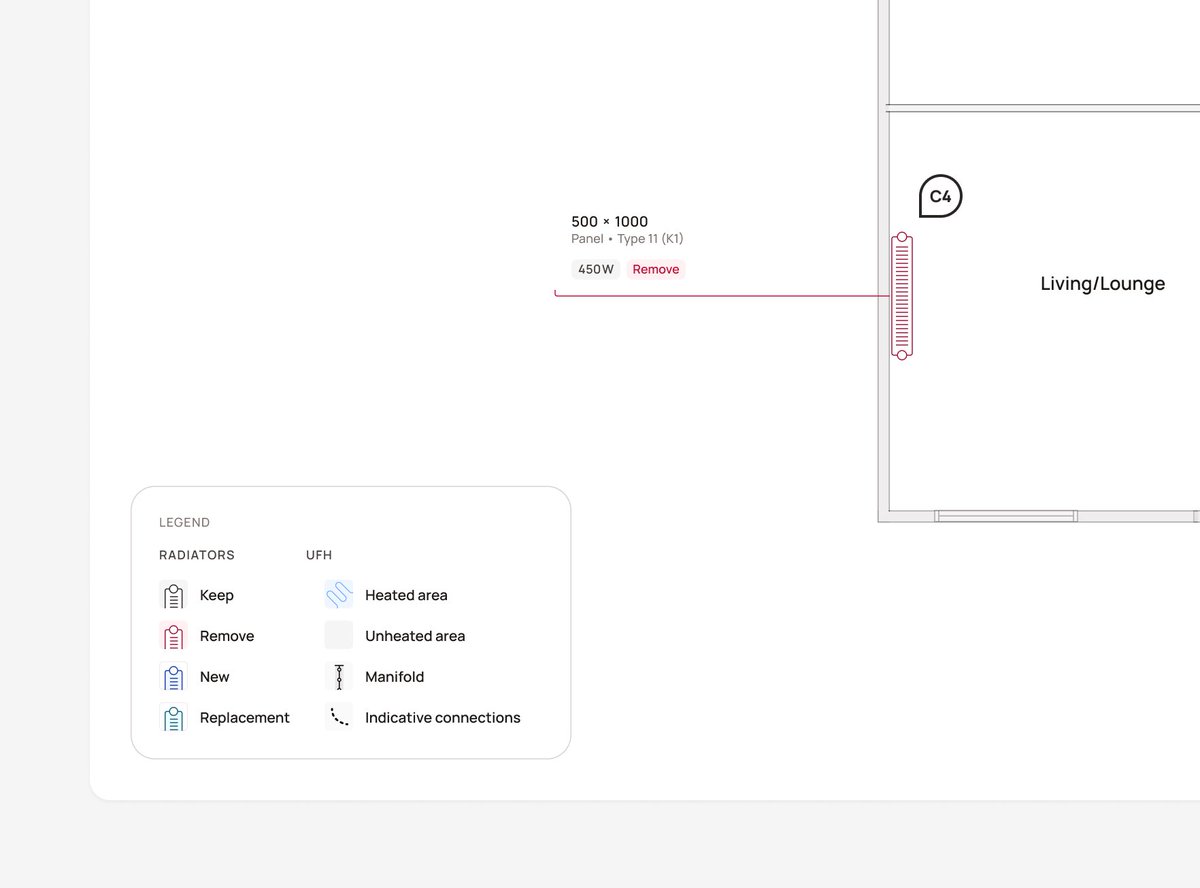1200x888 pixels.
Task: Click the Replacement legend label
Action: [x=245, y=718]
